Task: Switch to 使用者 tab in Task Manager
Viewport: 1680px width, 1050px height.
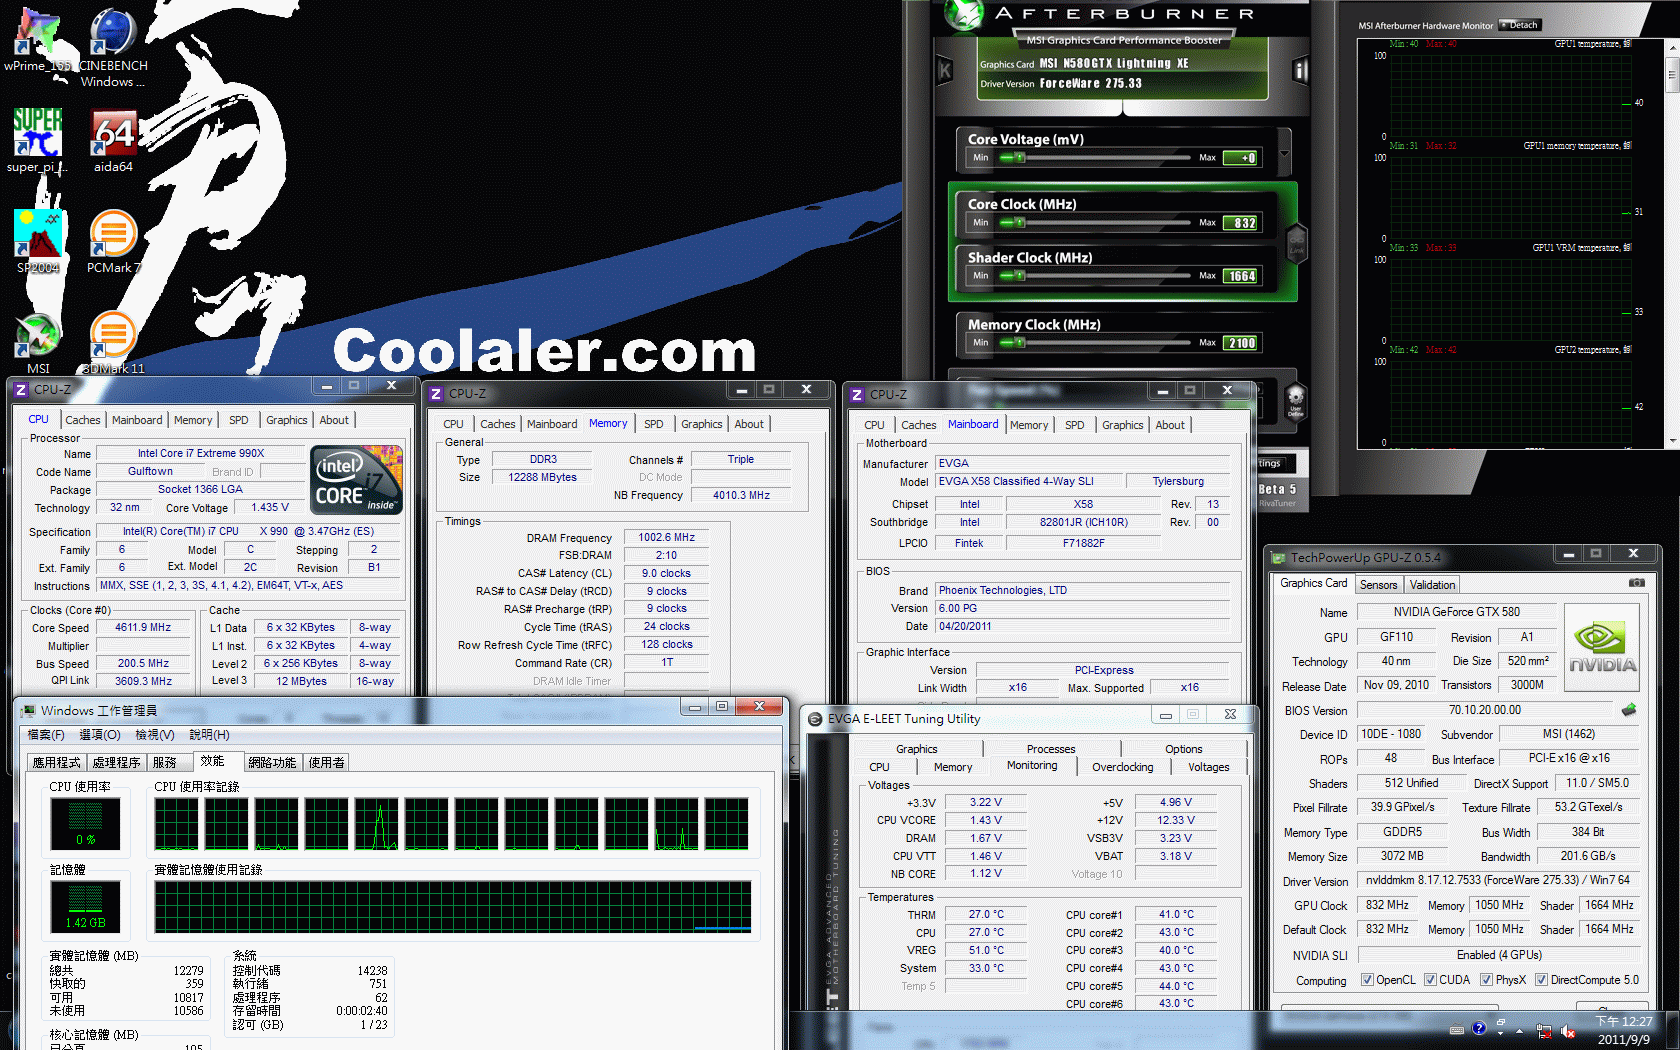Action: pyautogui.click(x=326, y=762)
